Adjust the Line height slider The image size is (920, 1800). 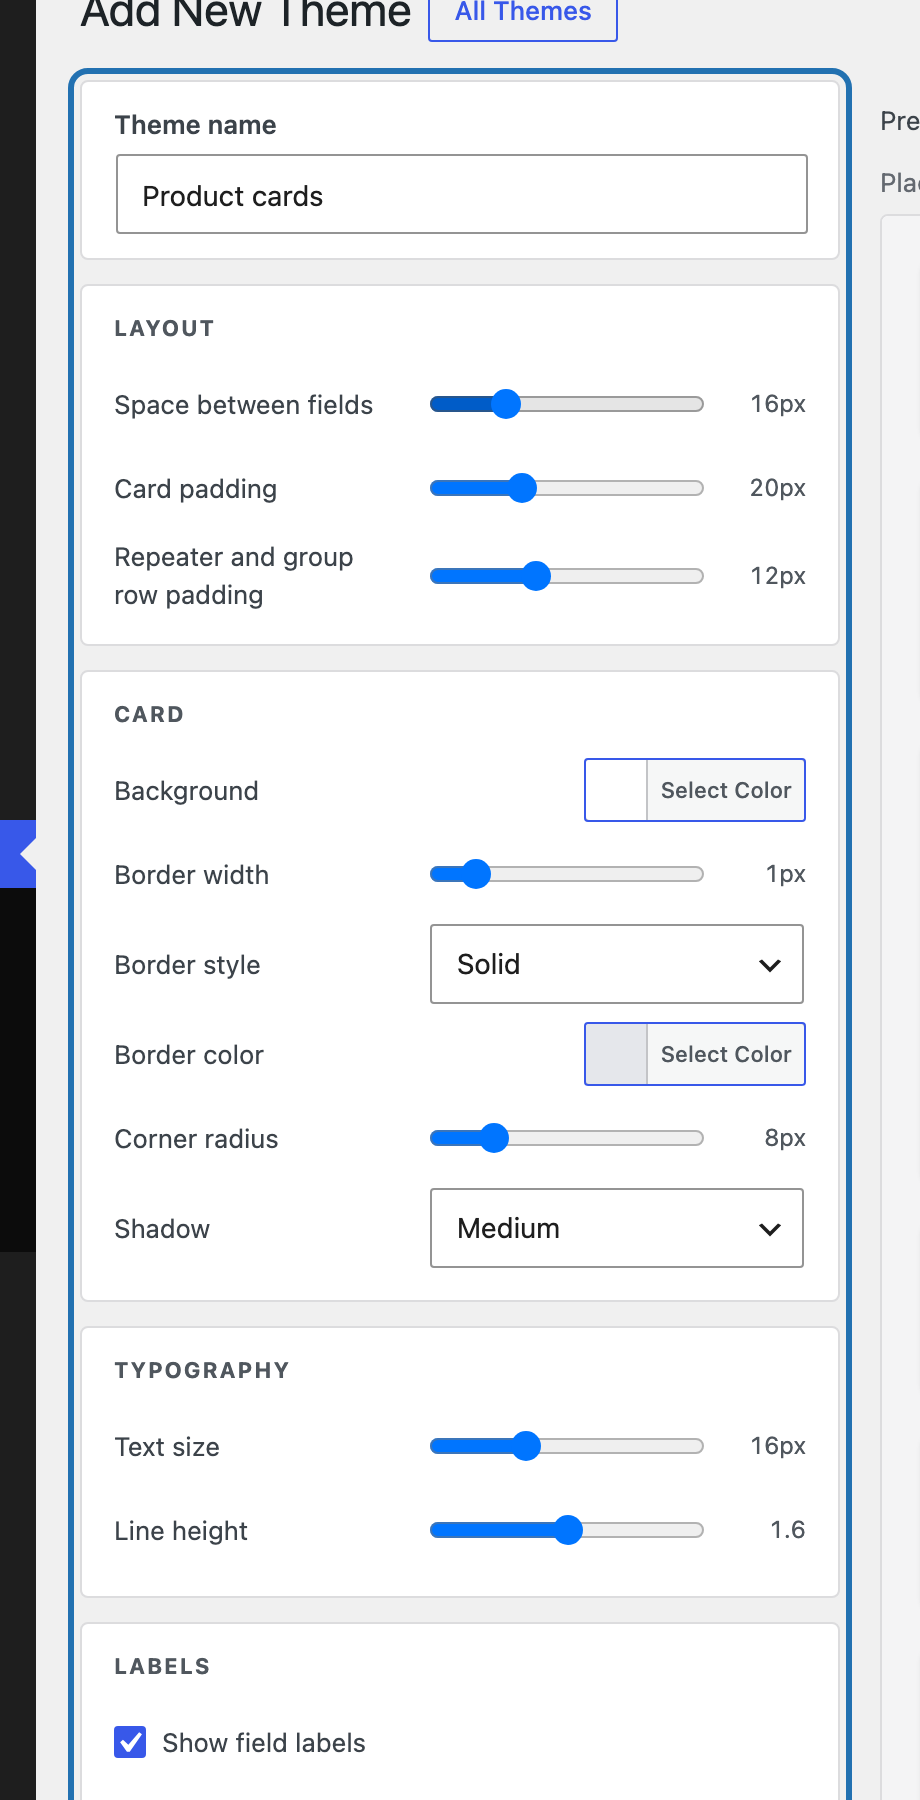tap(567, 1530)
